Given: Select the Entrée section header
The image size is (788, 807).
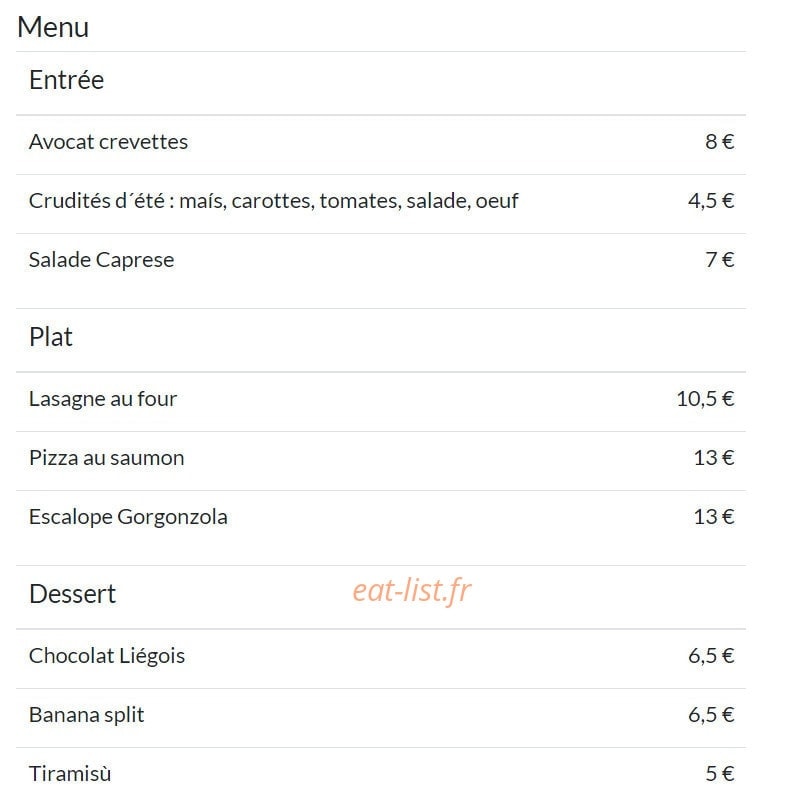Looking at the screenshot, I should coord(66,80).
